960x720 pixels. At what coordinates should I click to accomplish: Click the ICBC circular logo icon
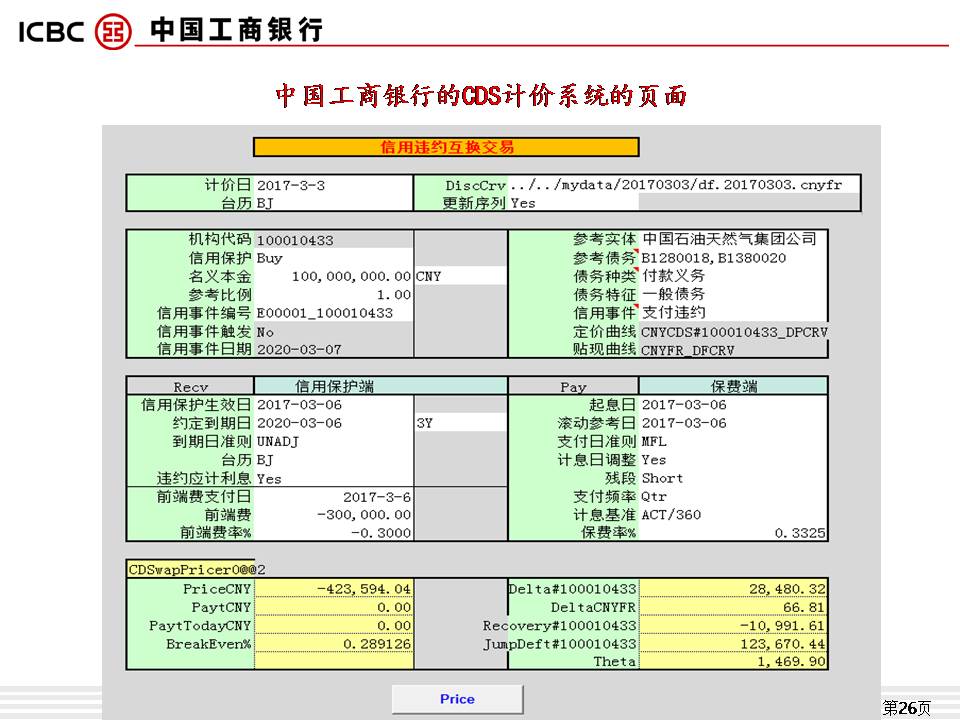(x=112, y=30)
